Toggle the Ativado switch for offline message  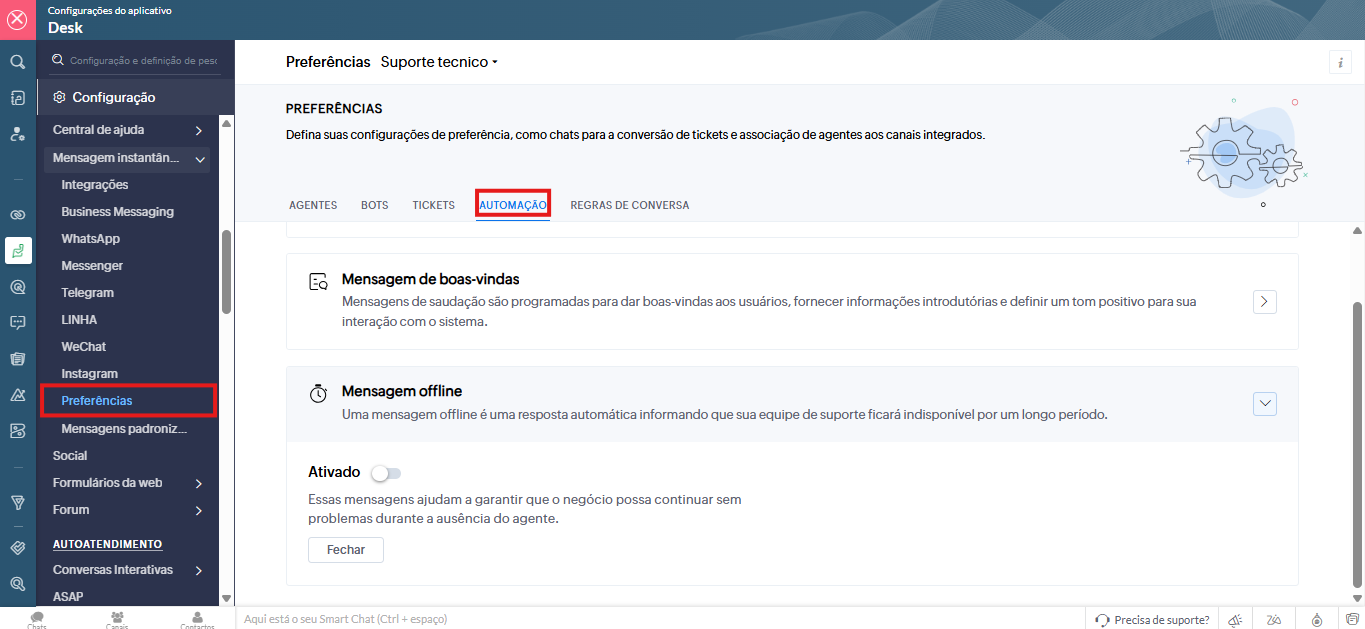[385, 473]
